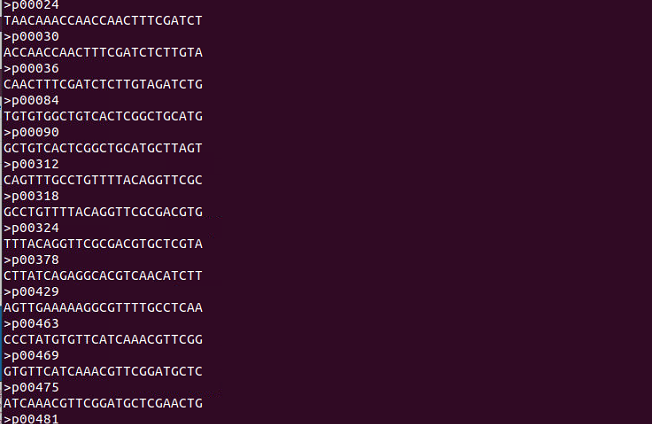This screenshot has height=424, width=652.
Task: Select the >p00090 identifier
Action: click(31, 132)
